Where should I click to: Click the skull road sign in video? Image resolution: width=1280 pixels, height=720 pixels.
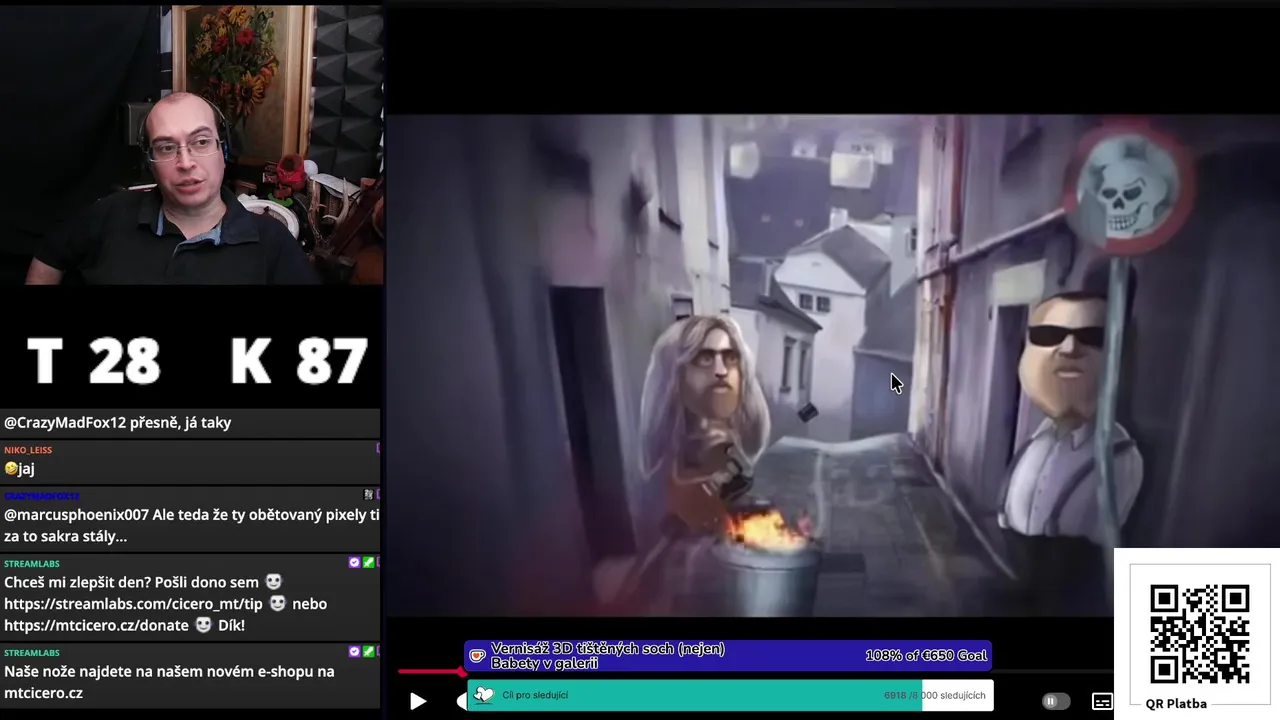tap(1129, 191)
